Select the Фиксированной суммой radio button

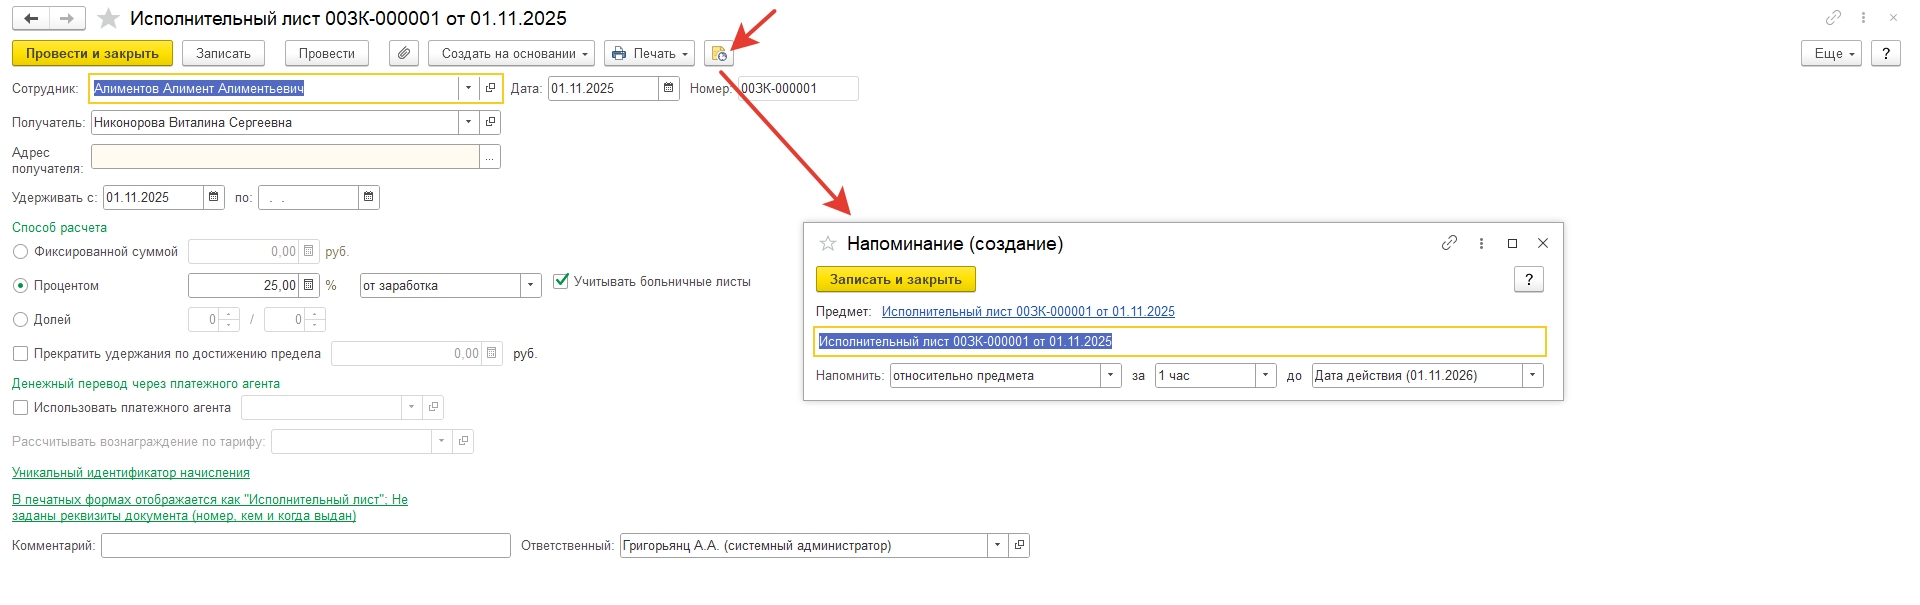point(20,252)
